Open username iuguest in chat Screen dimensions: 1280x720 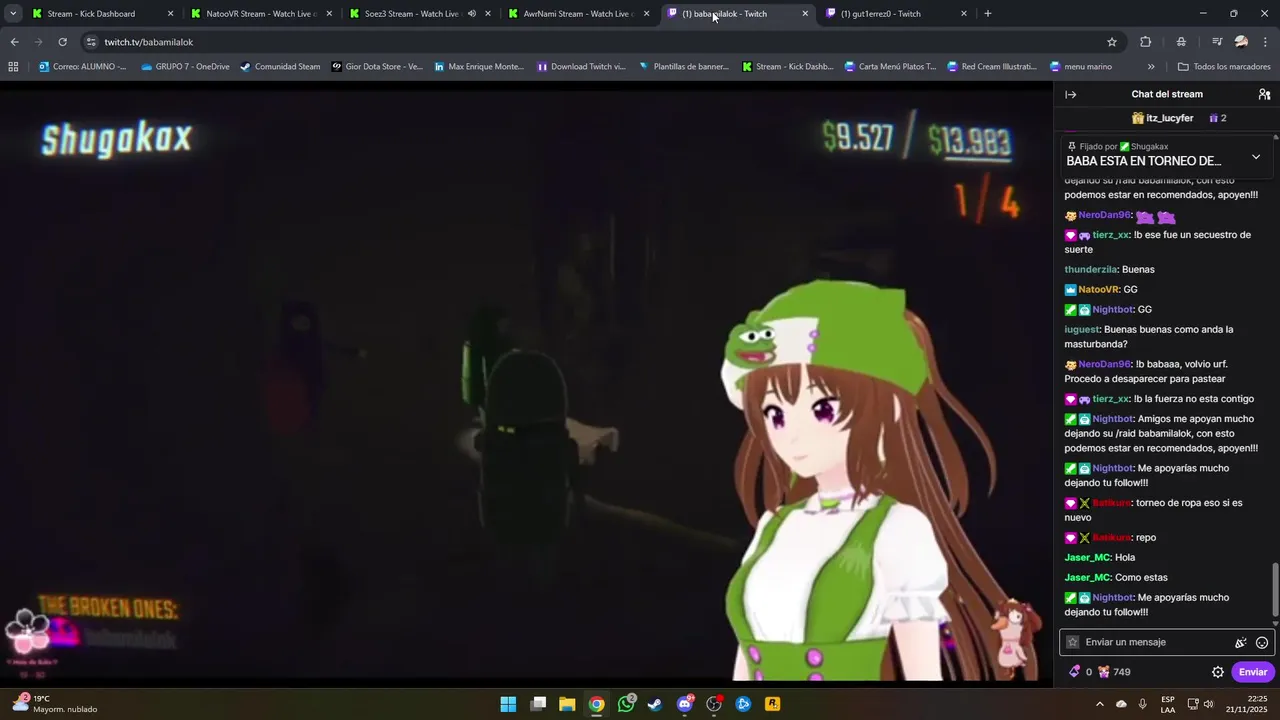(x=1081, y=329)
